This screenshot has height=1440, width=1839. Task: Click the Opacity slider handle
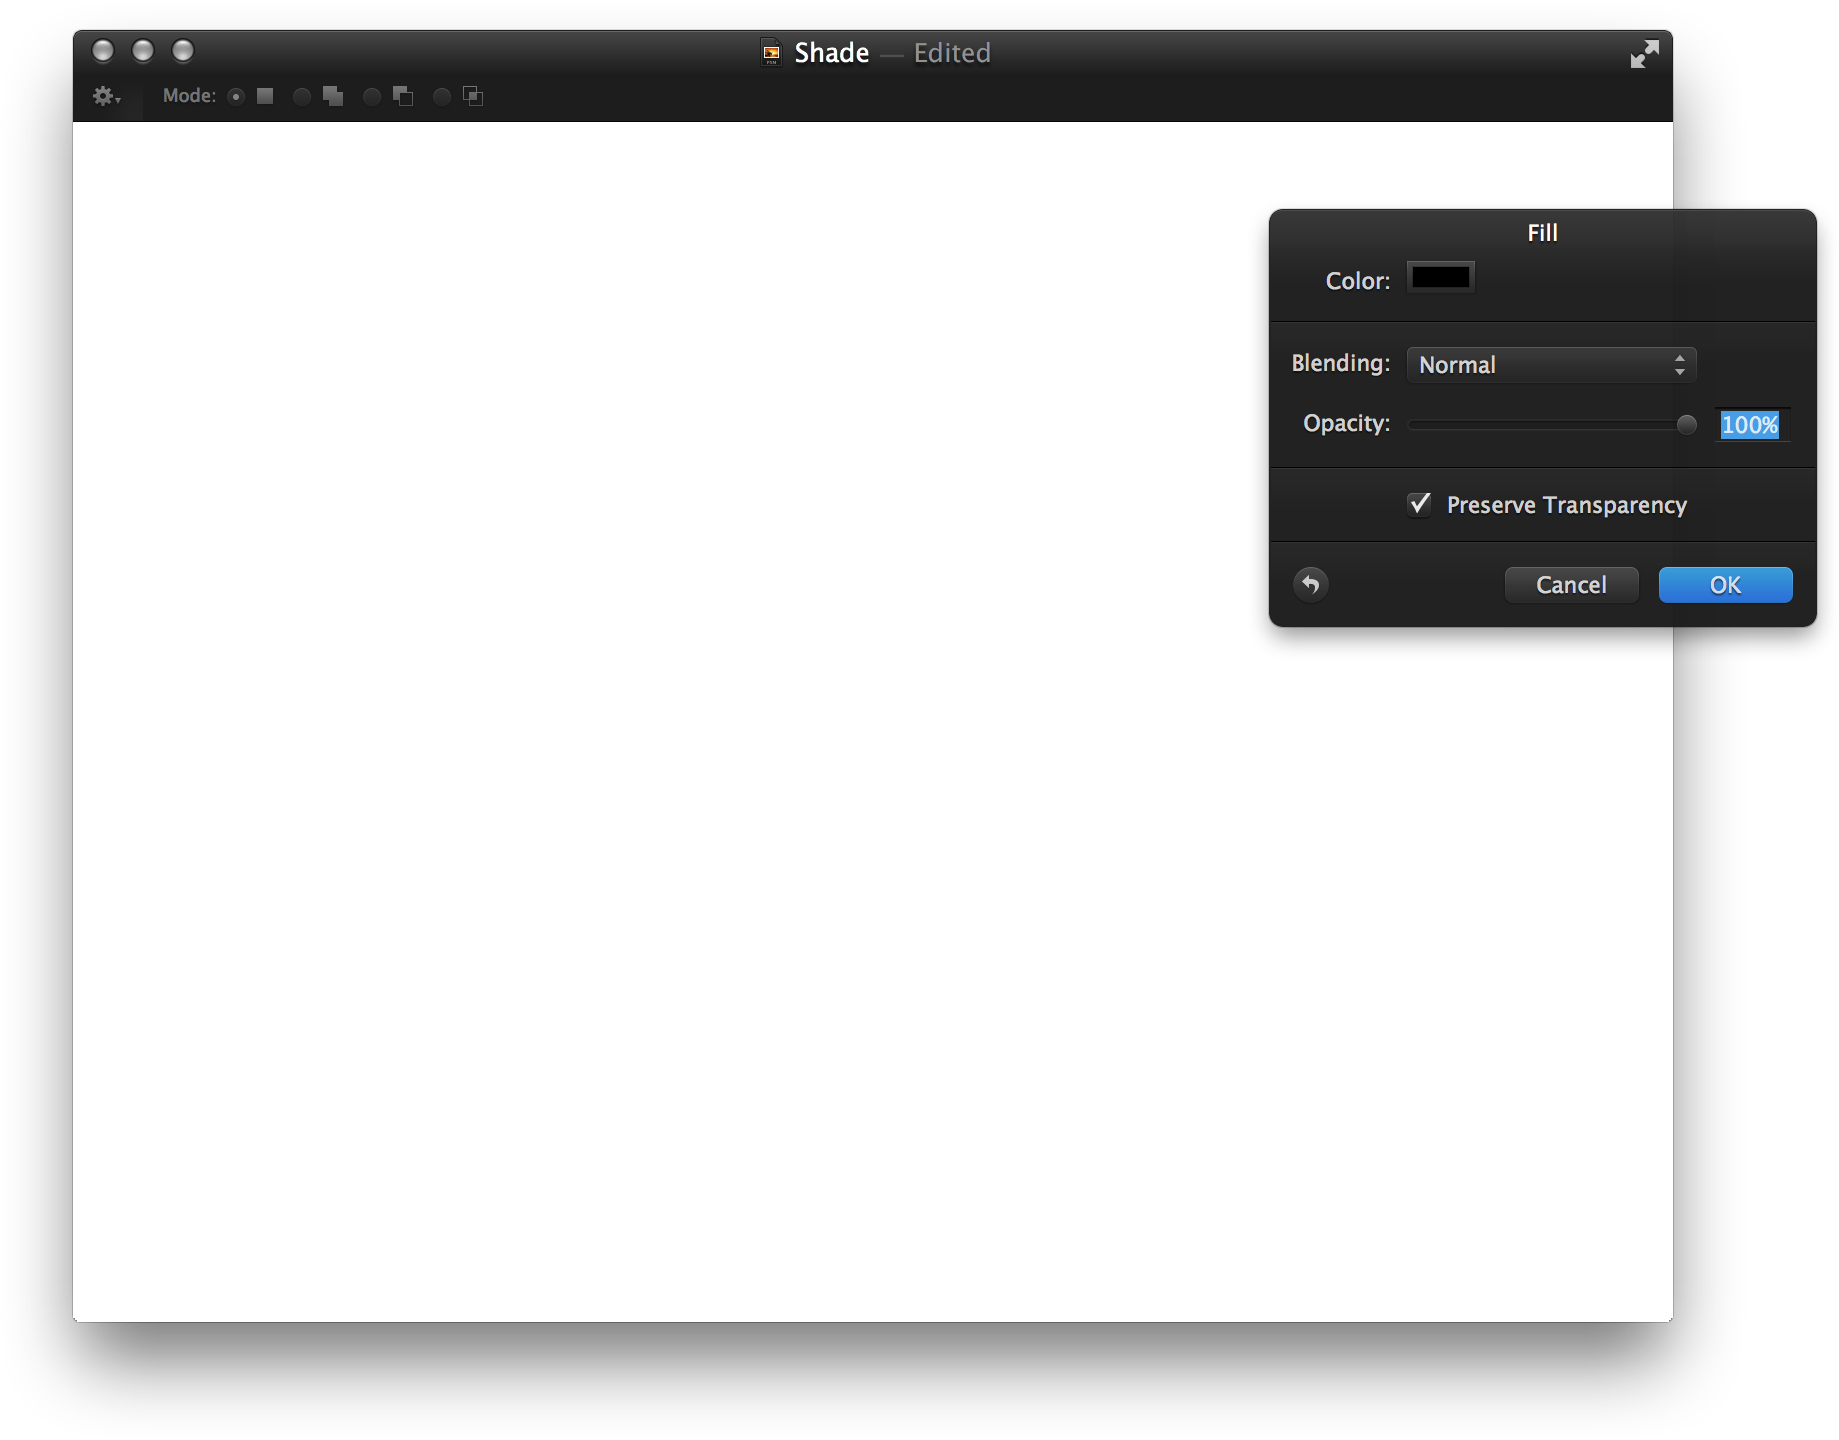point(1687,424)
